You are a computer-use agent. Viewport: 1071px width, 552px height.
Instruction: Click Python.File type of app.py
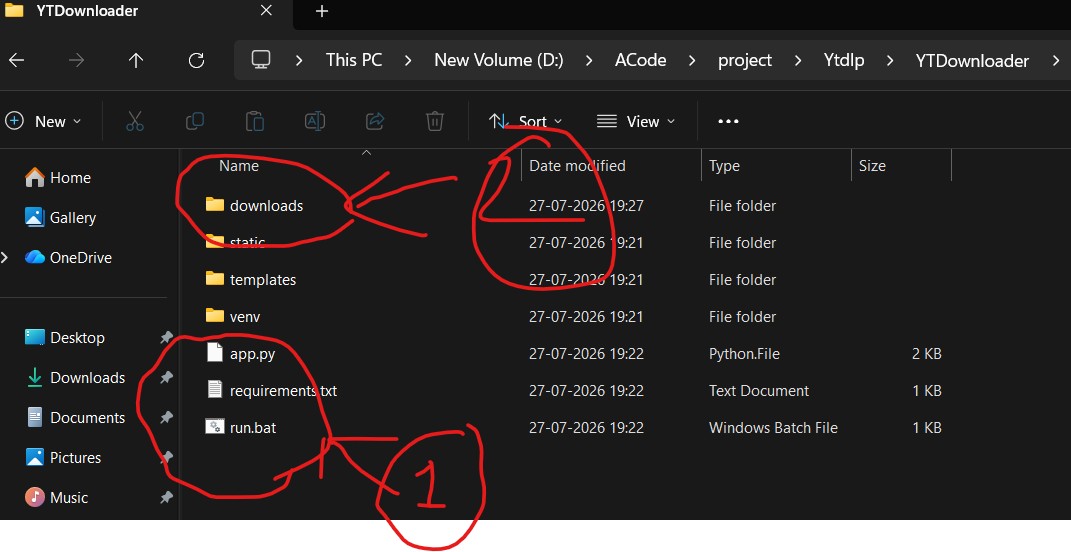[744, 354]
